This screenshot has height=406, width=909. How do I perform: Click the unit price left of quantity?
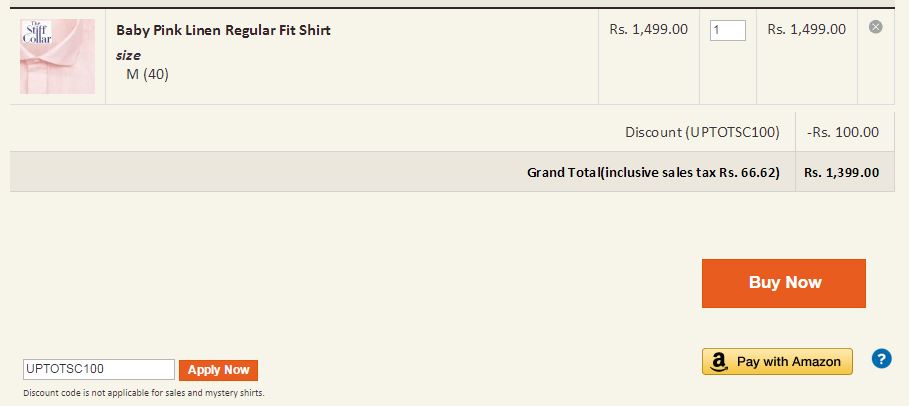tap(648, 29)
